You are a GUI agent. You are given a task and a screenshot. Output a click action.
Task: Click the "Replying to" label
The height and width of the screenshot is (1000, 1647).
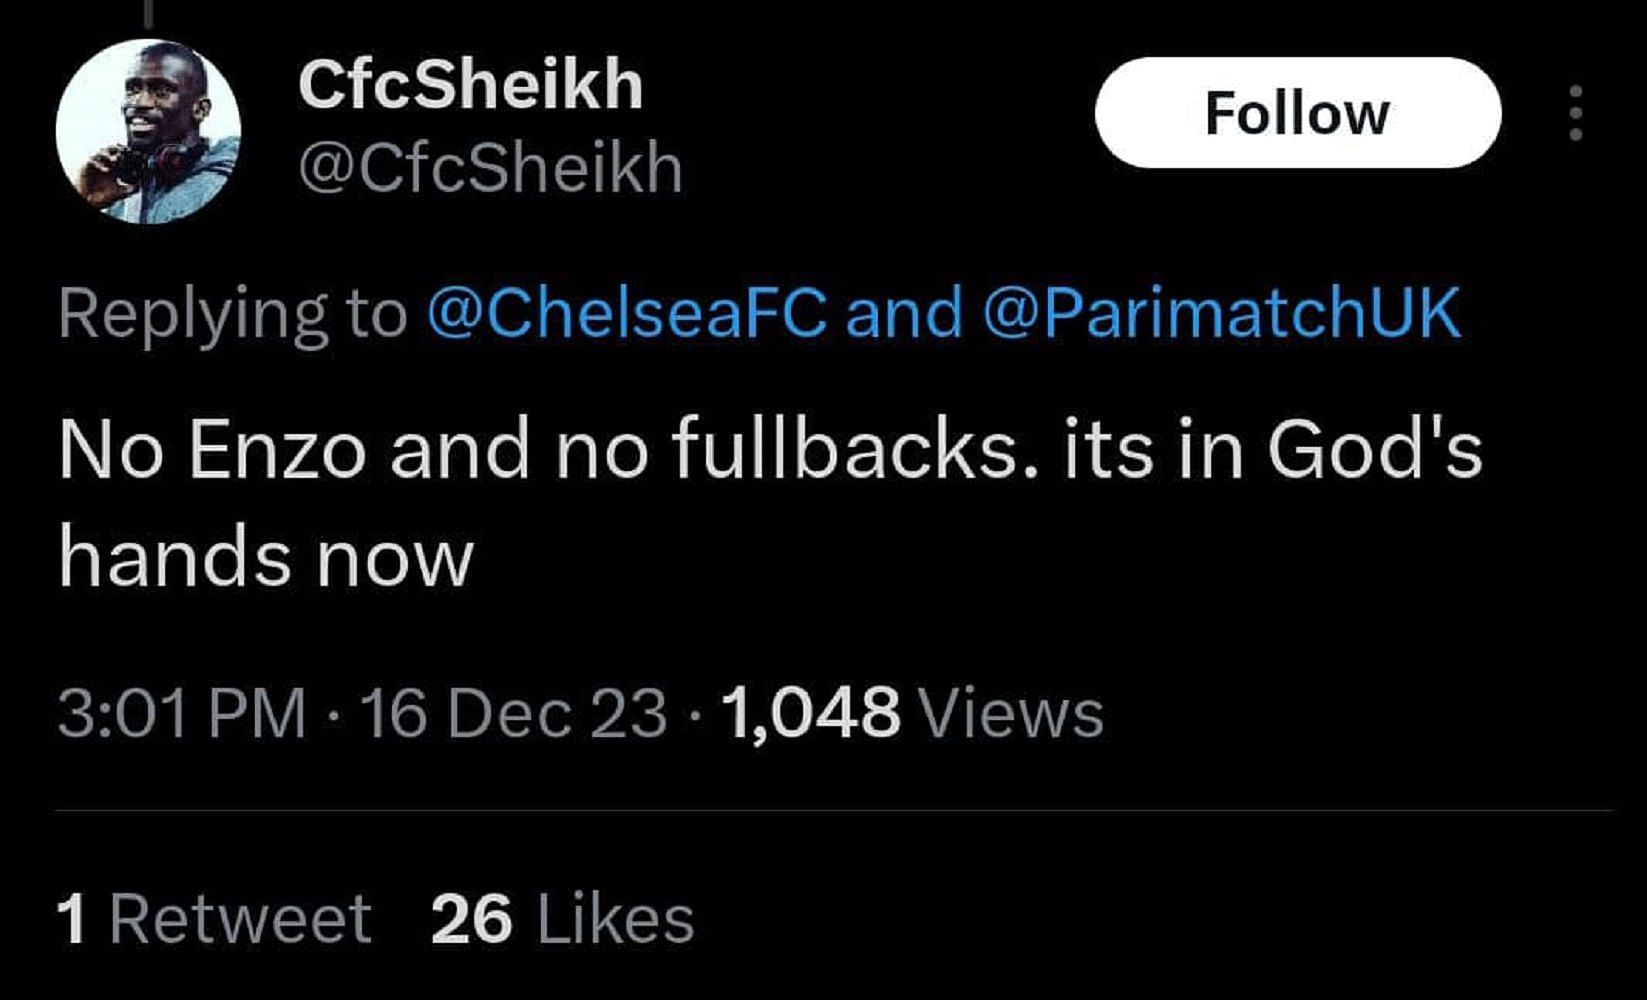click(232, 314)
